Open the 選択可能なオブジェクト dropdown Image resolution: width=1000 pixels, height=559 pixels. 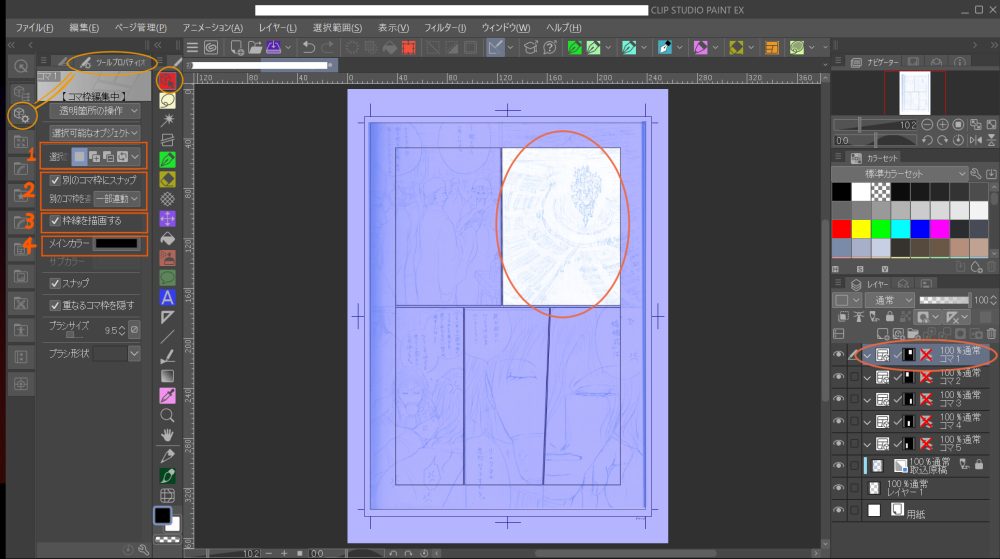(x=95, y=132)
